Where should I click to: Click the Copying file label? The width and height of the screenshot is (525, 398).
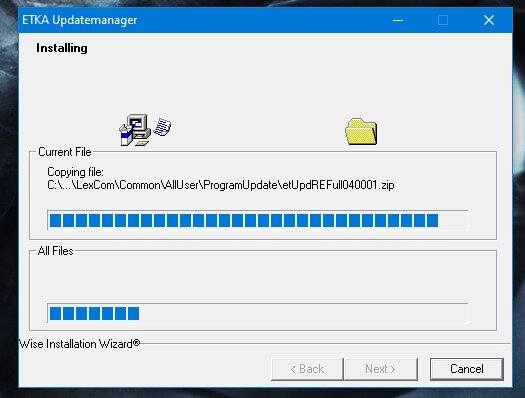click(x=76, y=172)
